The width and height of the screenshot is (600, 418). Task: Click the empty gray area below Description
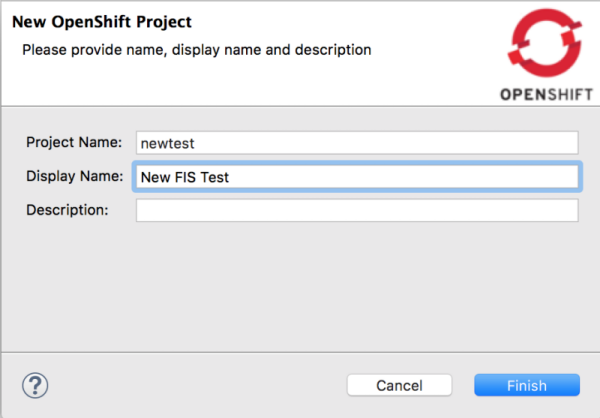coord(300,287)
